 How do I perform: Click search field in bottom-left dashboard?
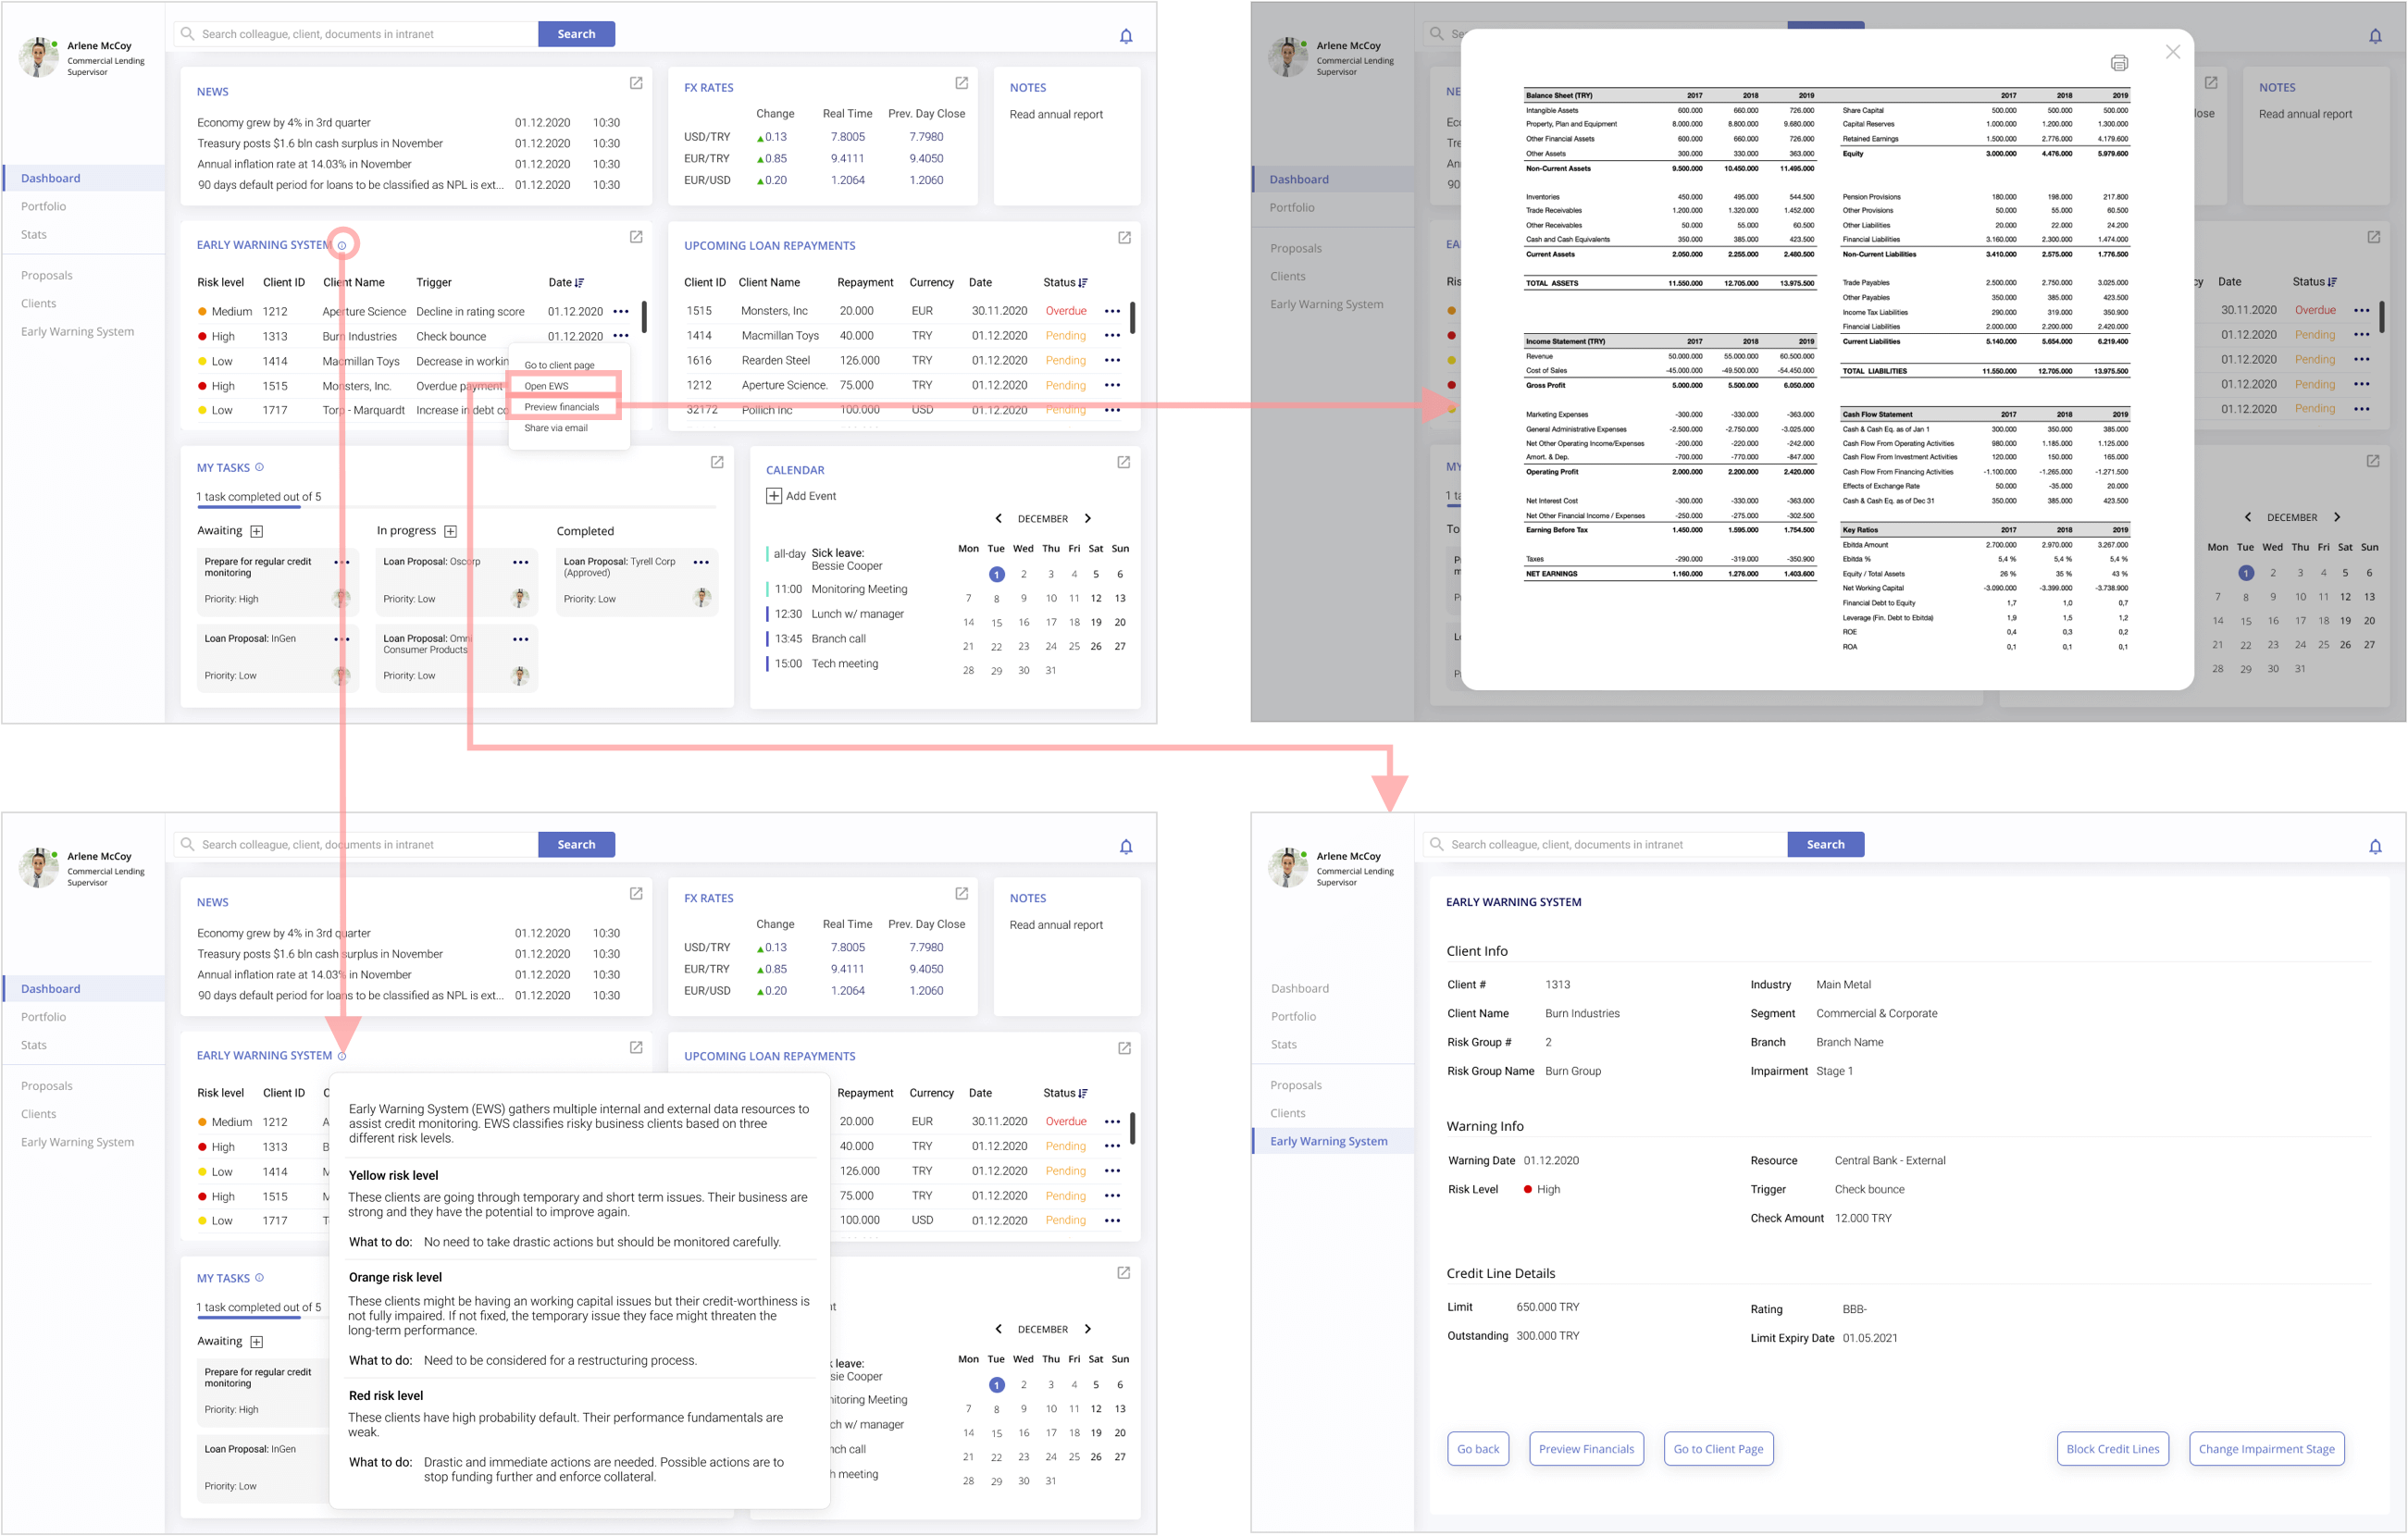click(x=355, y=845)
